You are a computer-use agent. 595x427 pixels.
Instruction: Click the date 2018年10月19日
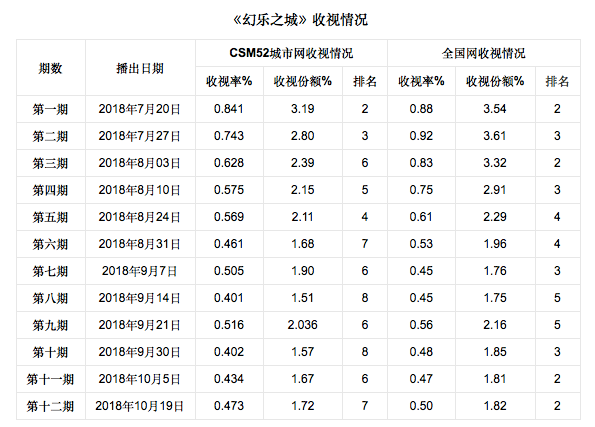click(x=140, y=406)
